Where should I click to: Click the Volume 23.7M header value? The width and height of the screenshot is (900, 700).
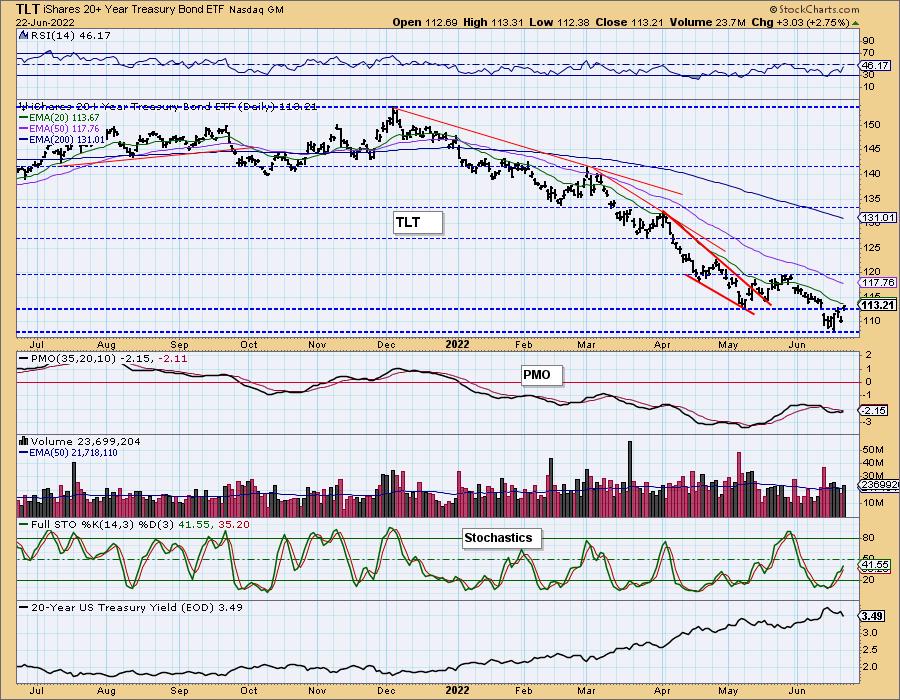(x=707, y=22)
